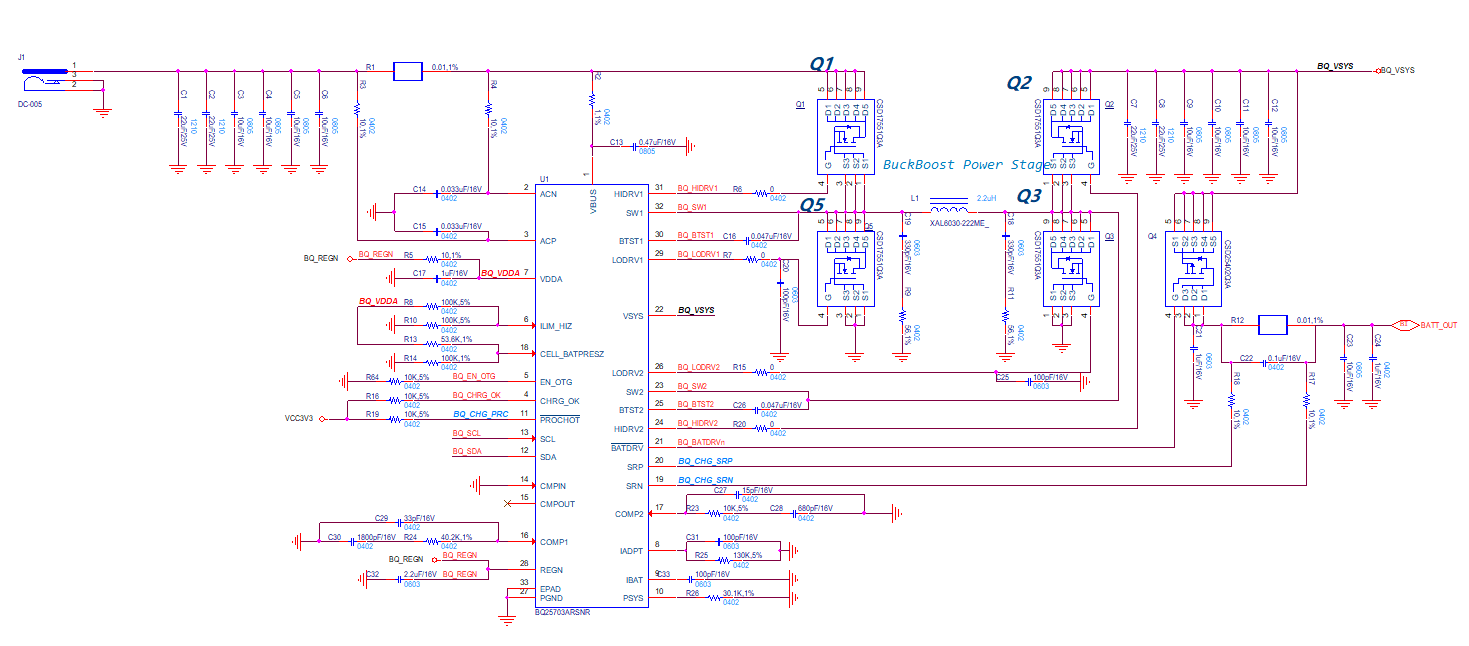Click the '40.2K,1%' value of R24
The image size is (1469, 646).
[457, 537]
